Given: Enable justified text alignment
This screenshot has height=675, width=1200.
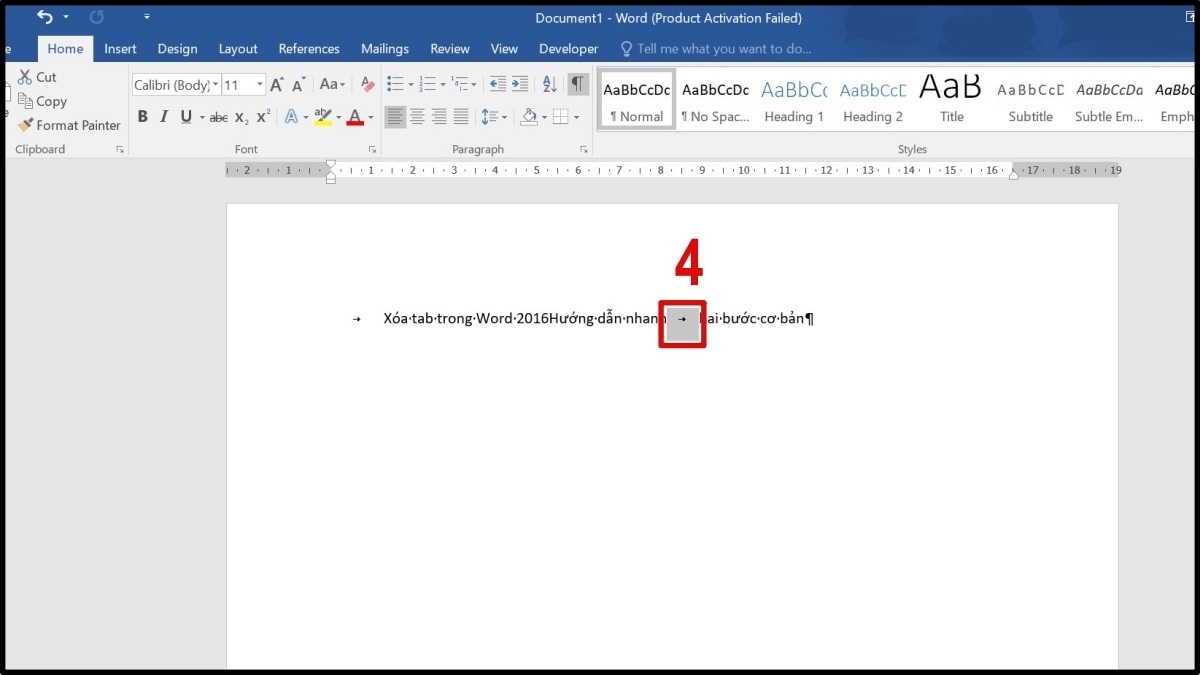Looking at the screenshot, I should [x=461, y=117].
